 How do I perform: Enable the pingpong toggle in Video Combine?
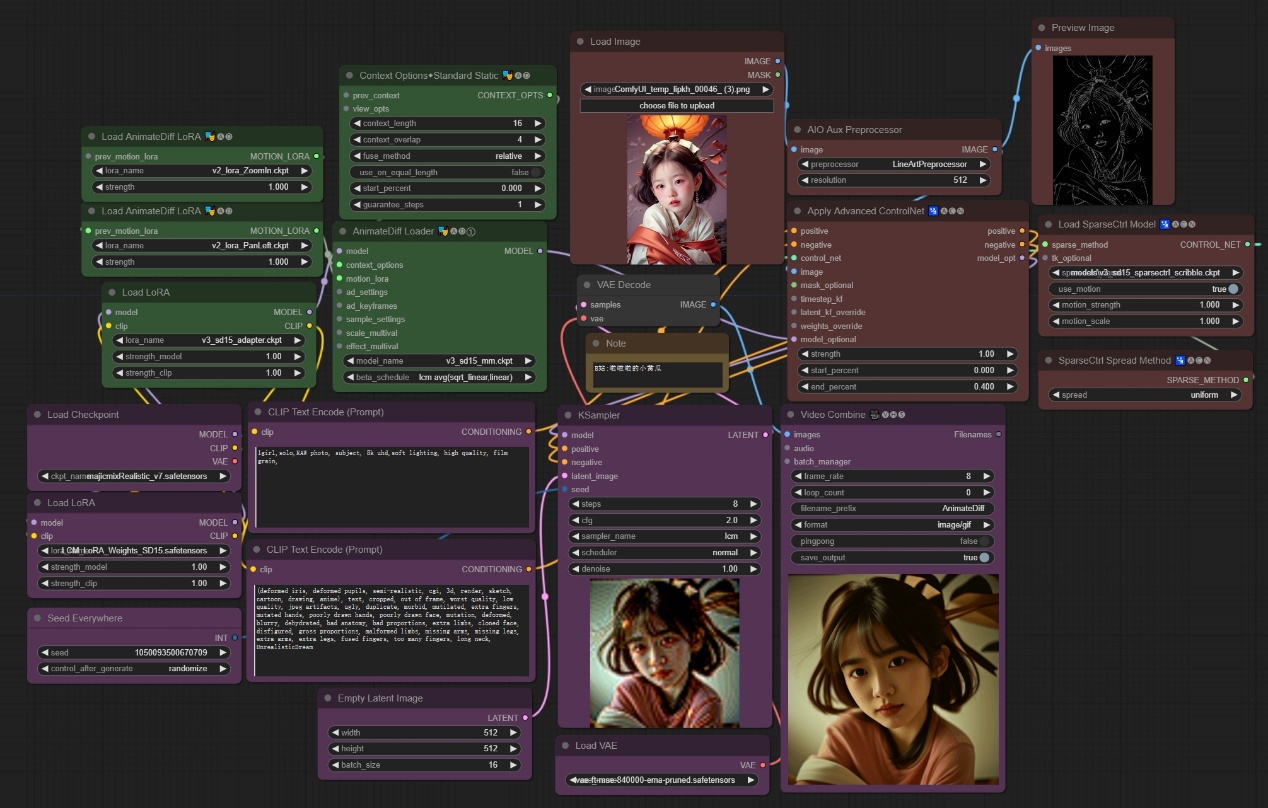pos(984,541)
